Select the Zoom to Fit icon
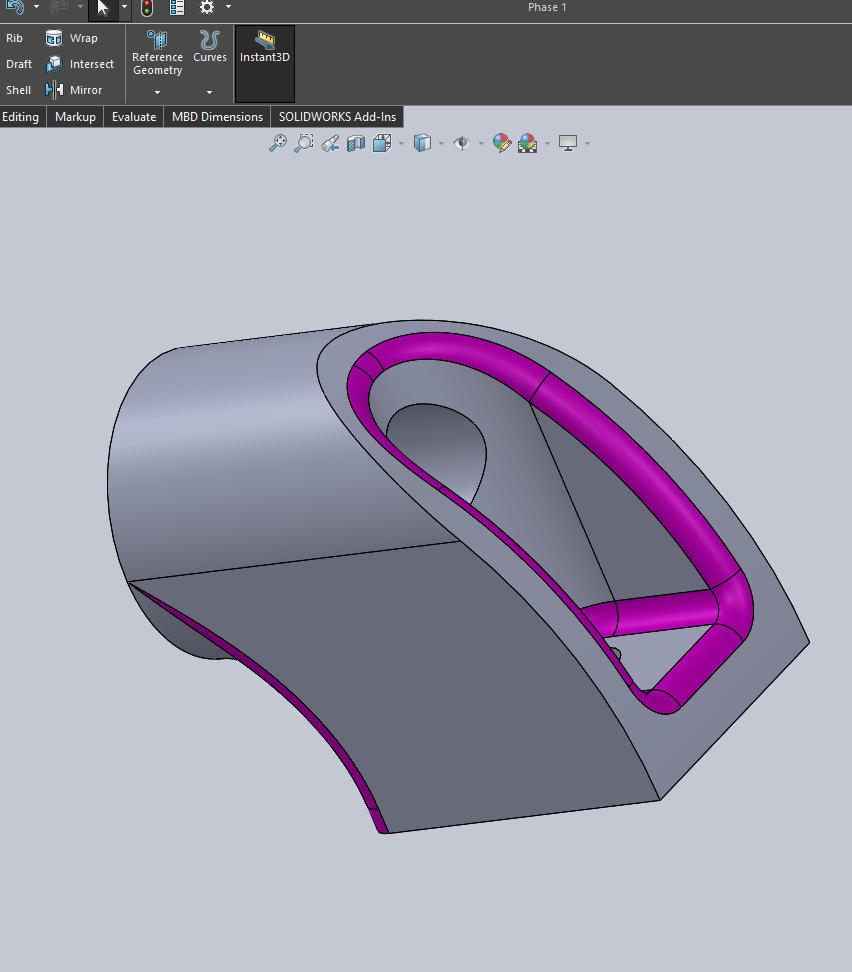The width and height of the screenshot is (852, 972). point(278,142)
